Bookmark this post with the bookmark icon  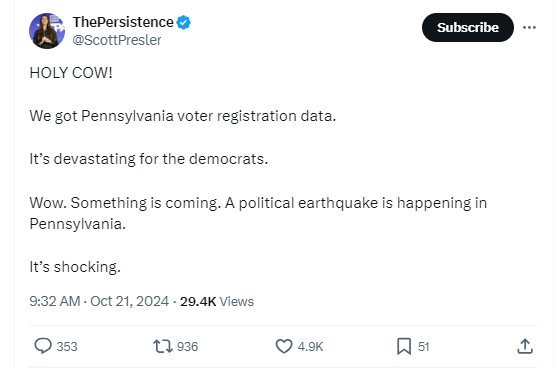tap(404, 346)
